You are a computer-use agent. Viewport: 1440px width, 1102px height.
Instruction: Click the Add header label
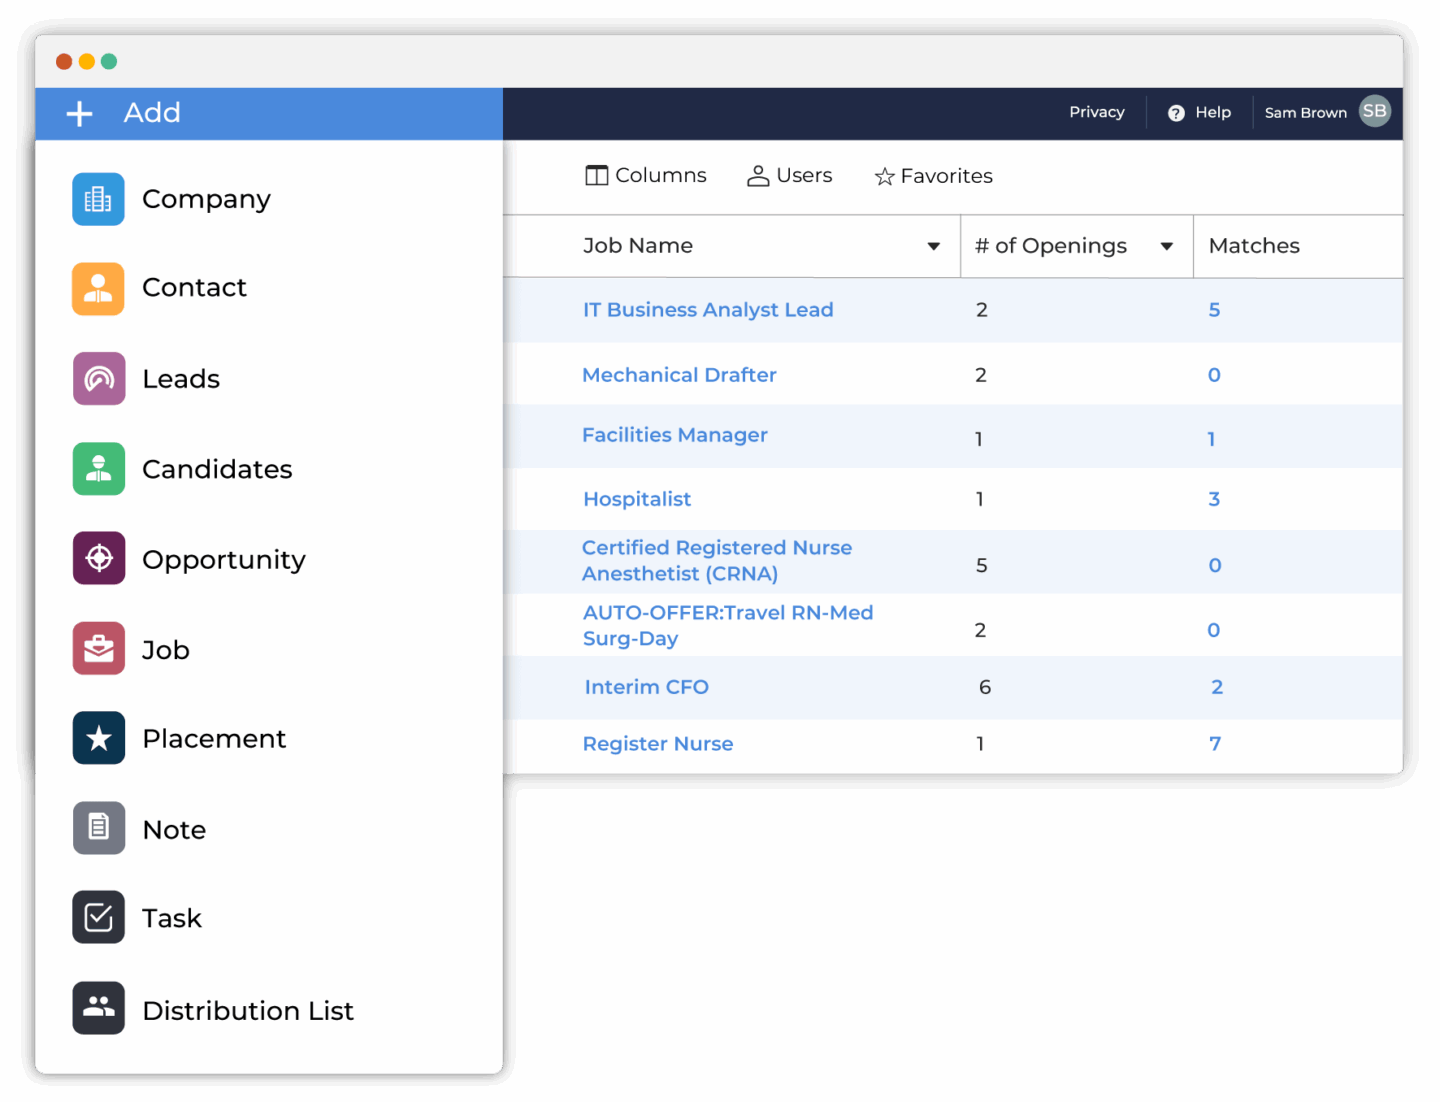152,113
